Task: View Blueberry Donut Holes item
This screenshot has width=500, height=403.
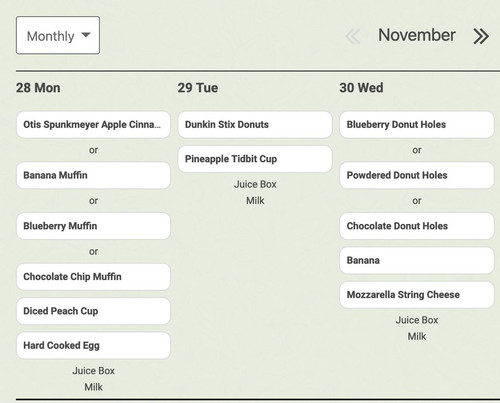Action: pos(417,125)
